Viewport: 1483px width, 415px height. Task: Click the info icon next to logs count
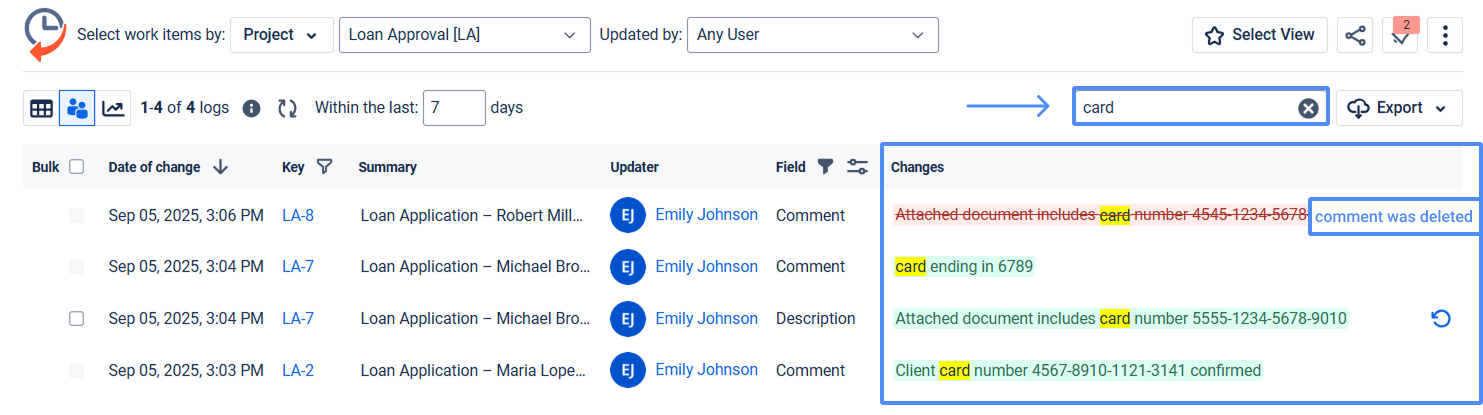[252, 108]
